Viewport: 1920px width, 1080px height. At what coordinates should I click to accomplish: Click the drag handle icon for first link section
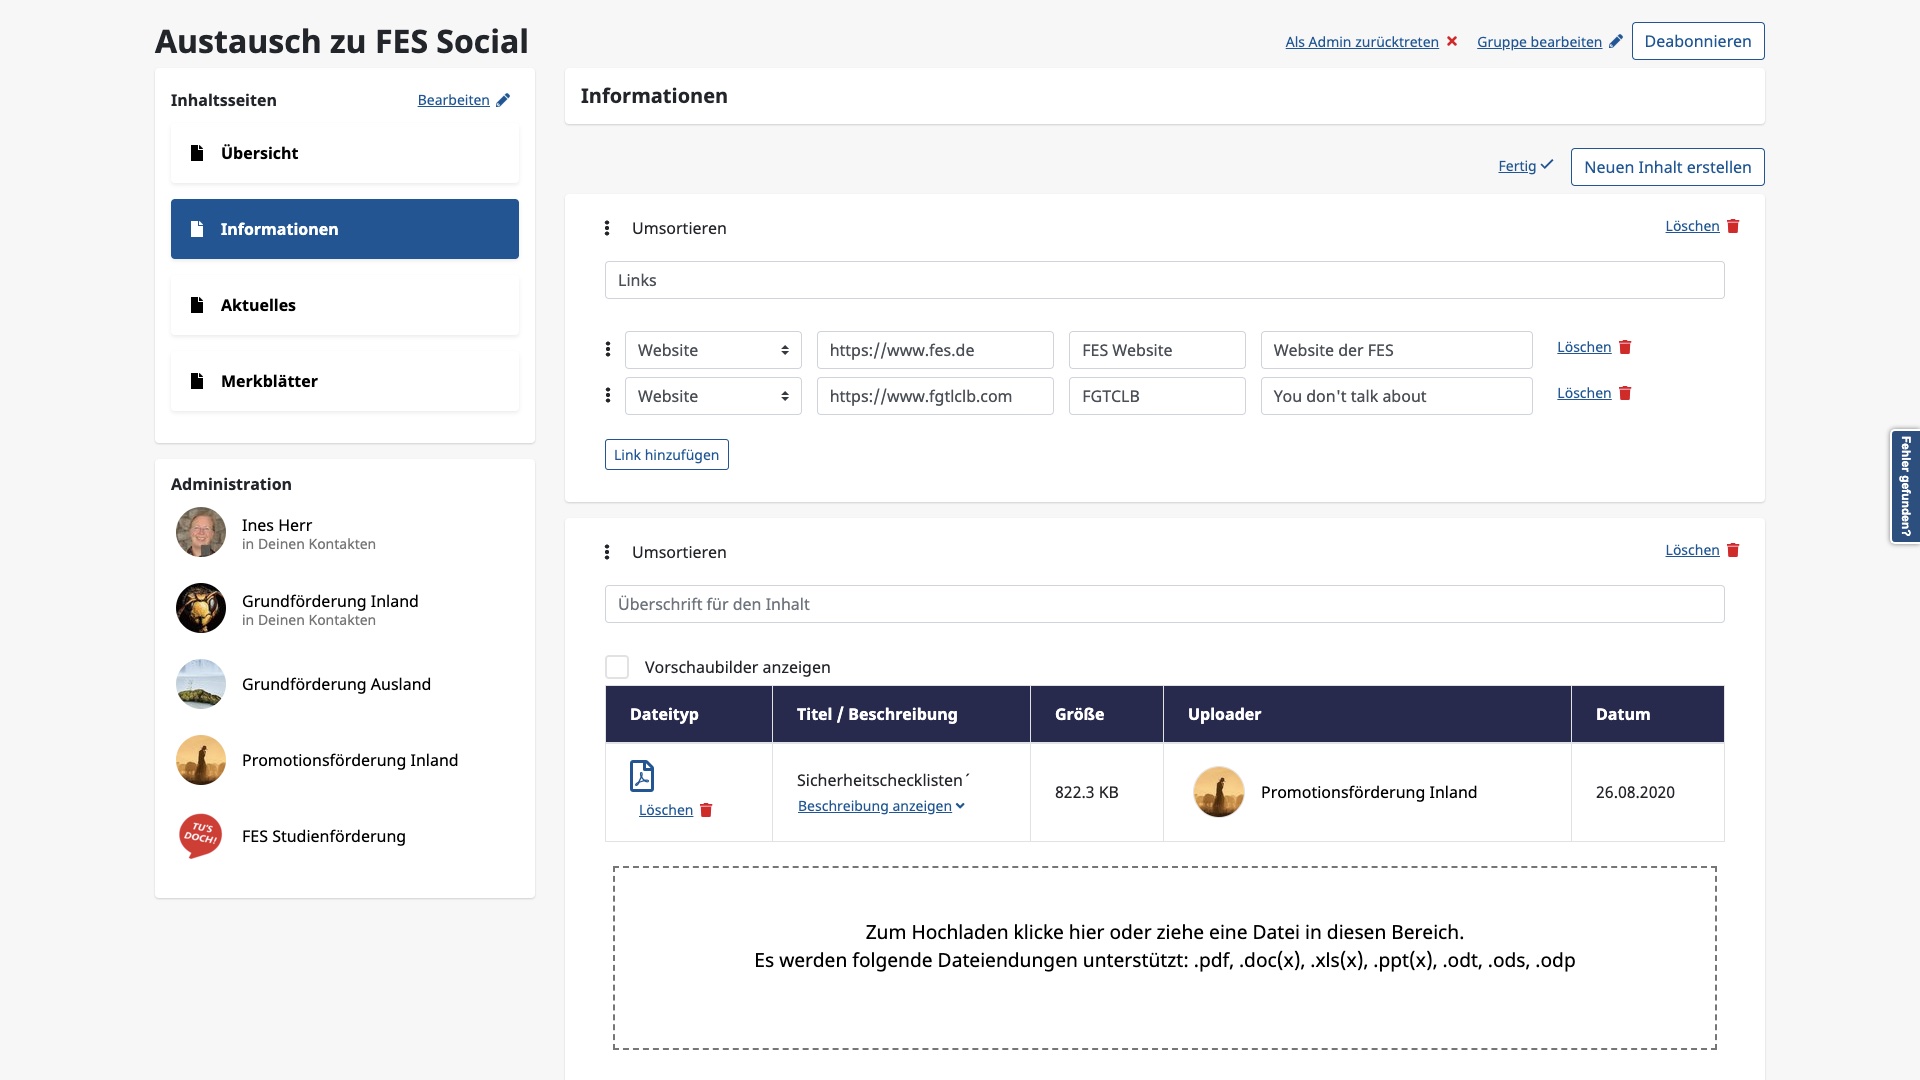pyautogui.click(x=605, y=227)
